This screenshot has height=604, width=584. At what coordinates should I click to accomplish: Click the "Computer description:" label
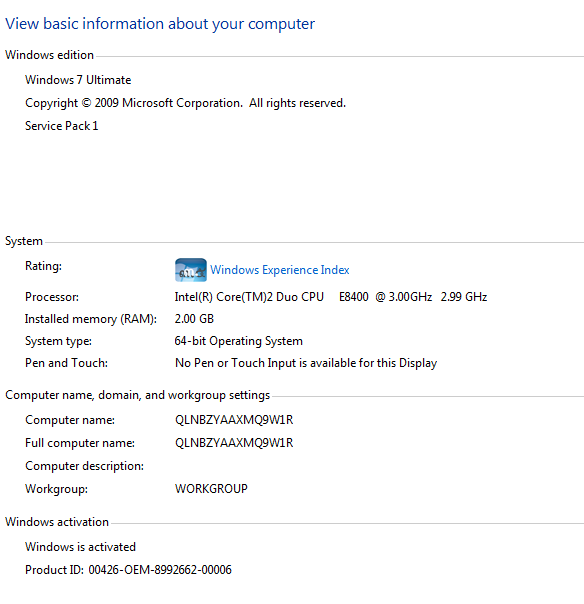coord(84,466)
